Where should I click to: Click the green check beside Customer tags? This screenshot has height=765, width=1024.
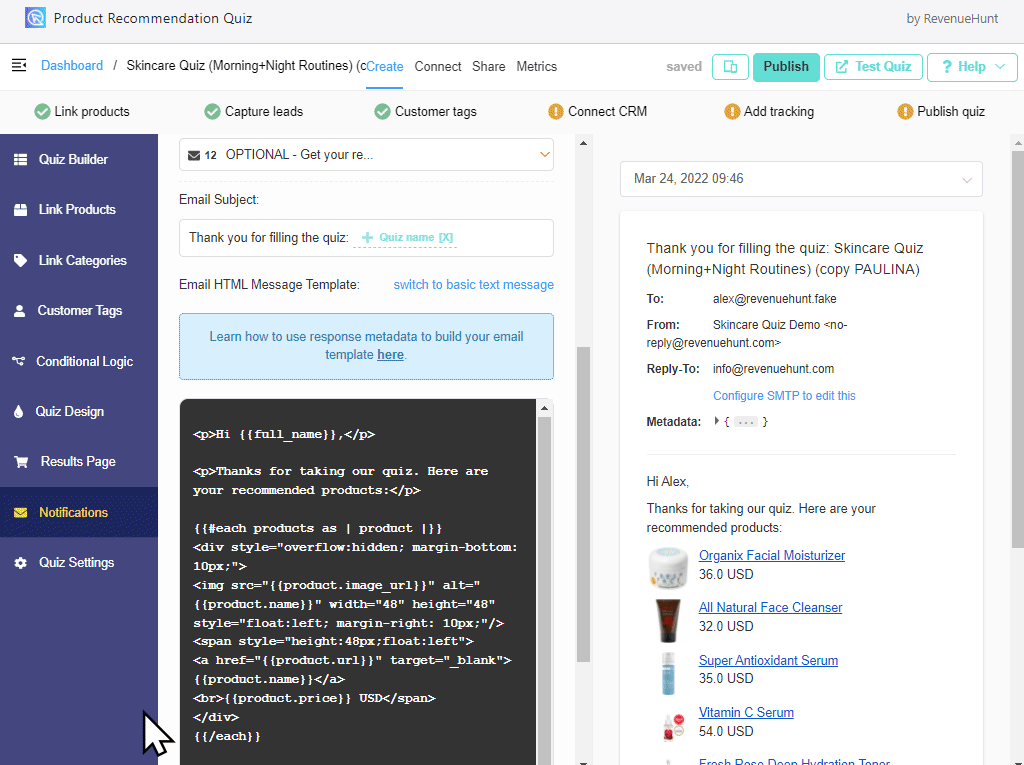[x=383, y=112]
